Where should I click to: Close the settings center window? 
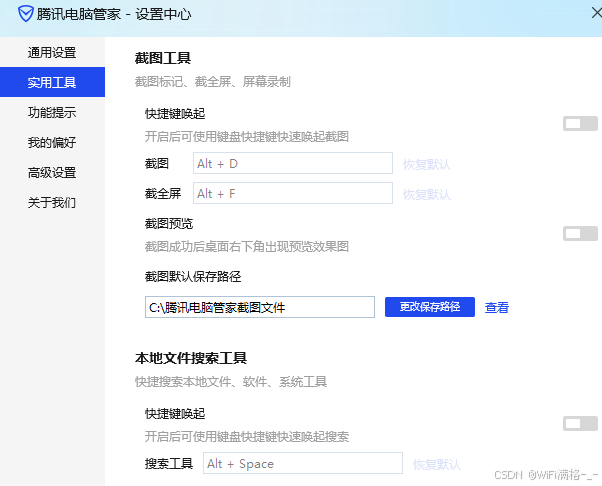coord(596,13)
